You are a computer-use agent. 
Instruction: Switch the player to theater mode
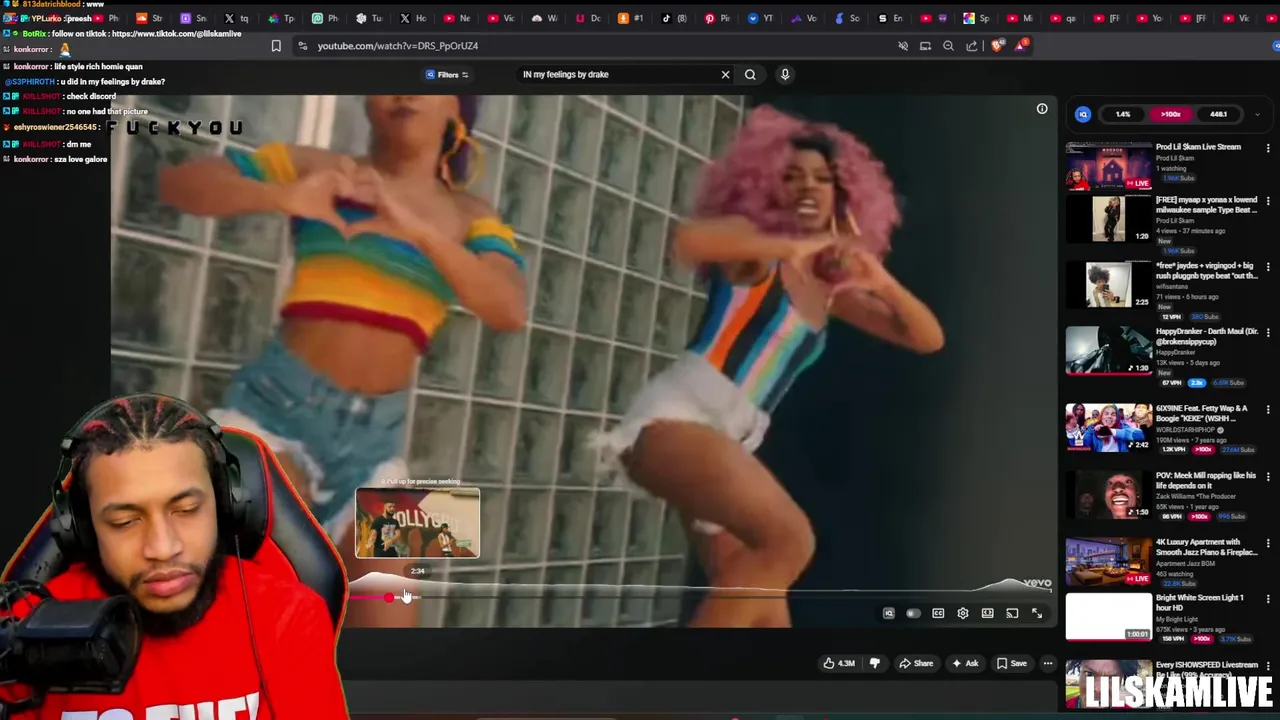(x=987, y=614)
